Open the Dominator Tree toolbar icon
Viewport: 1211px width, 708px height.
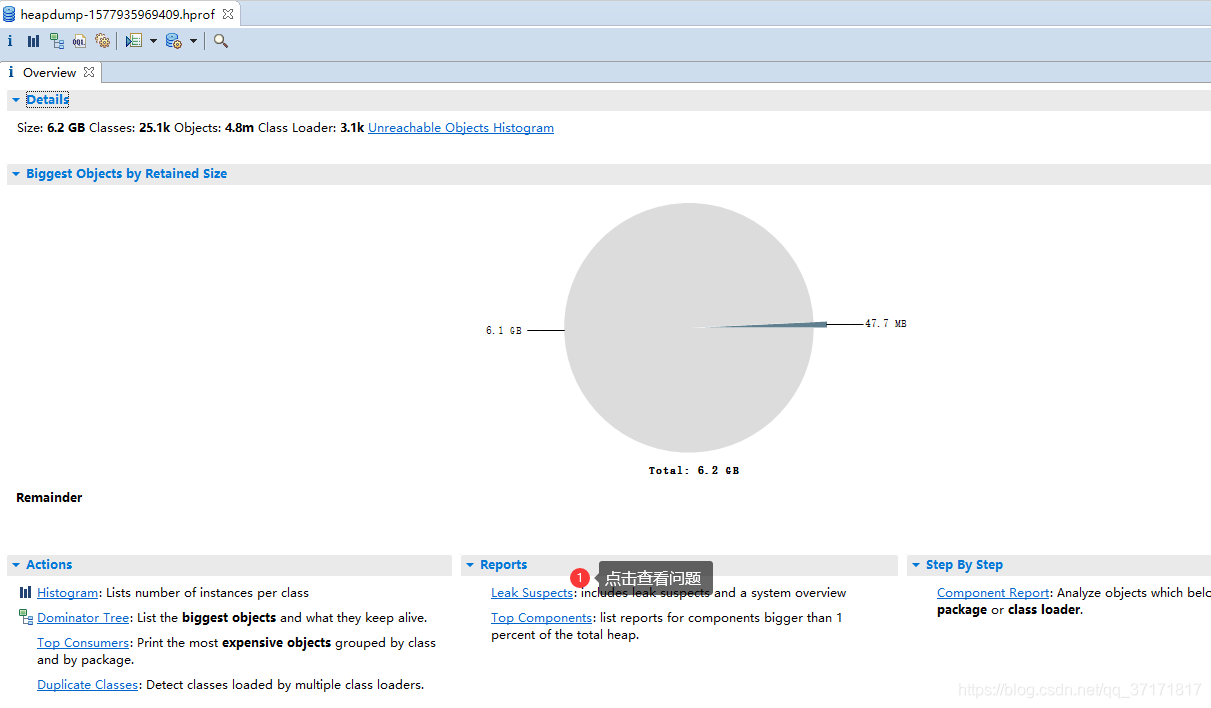[x=57, y=41]
